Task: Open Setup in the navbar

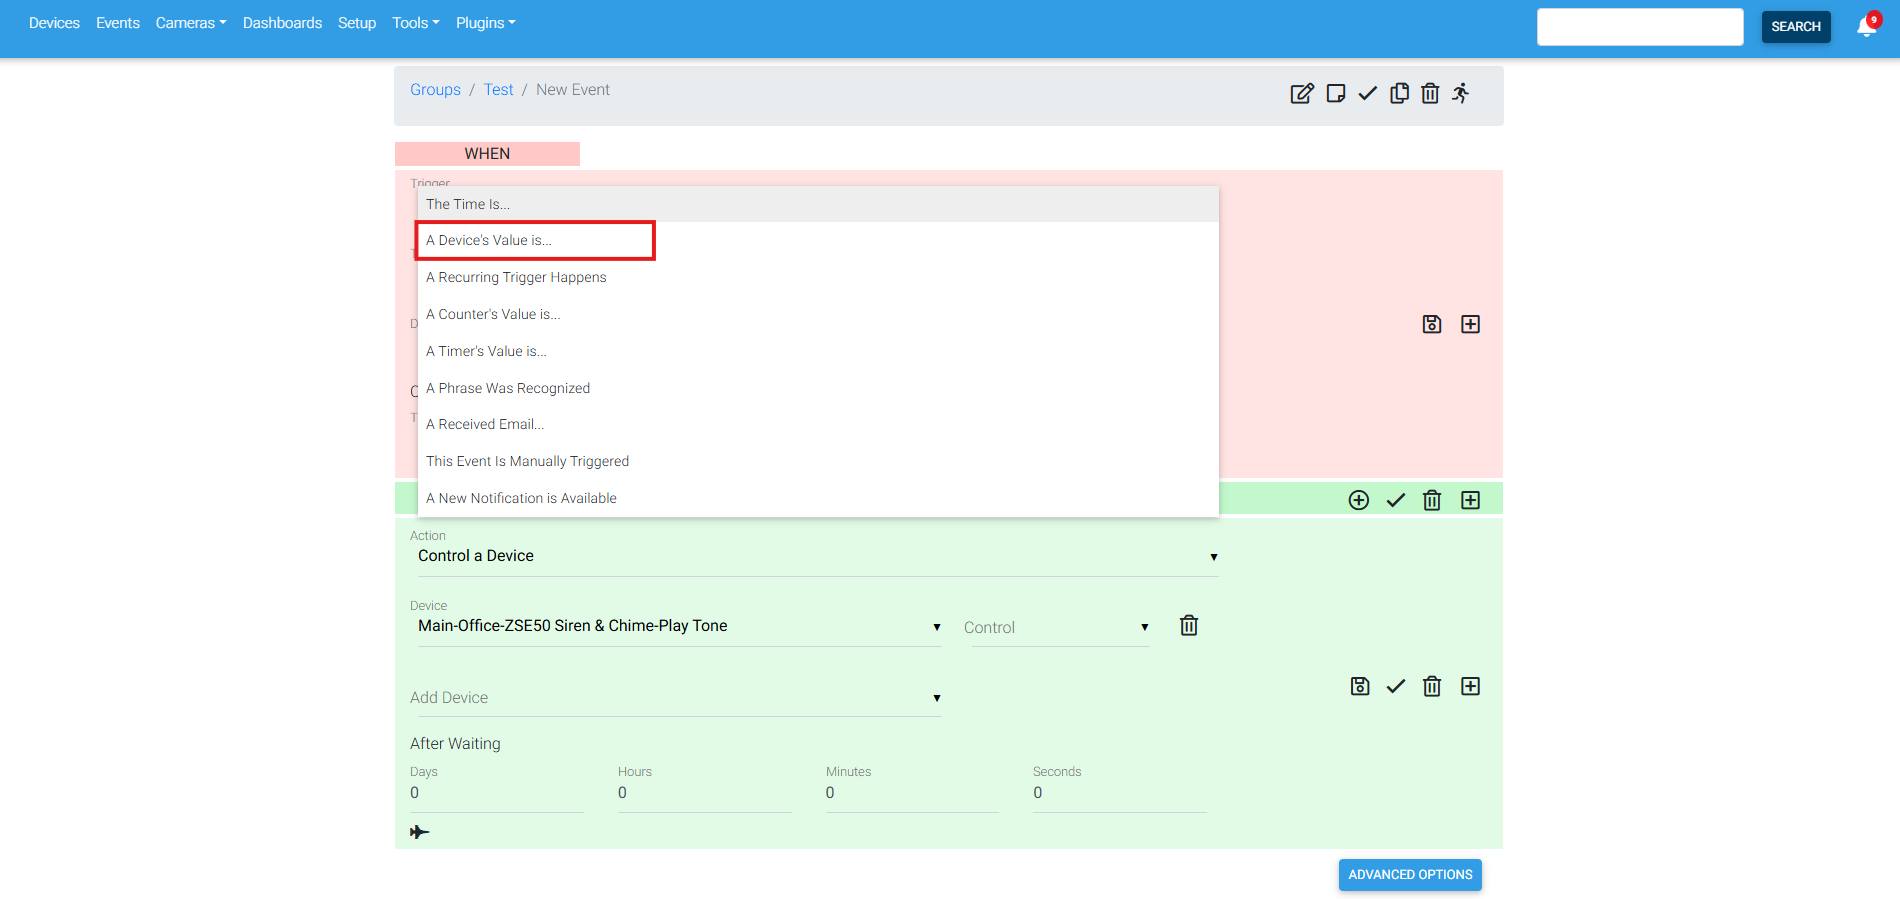Action: pyautogui.click(x=357, y=23)
